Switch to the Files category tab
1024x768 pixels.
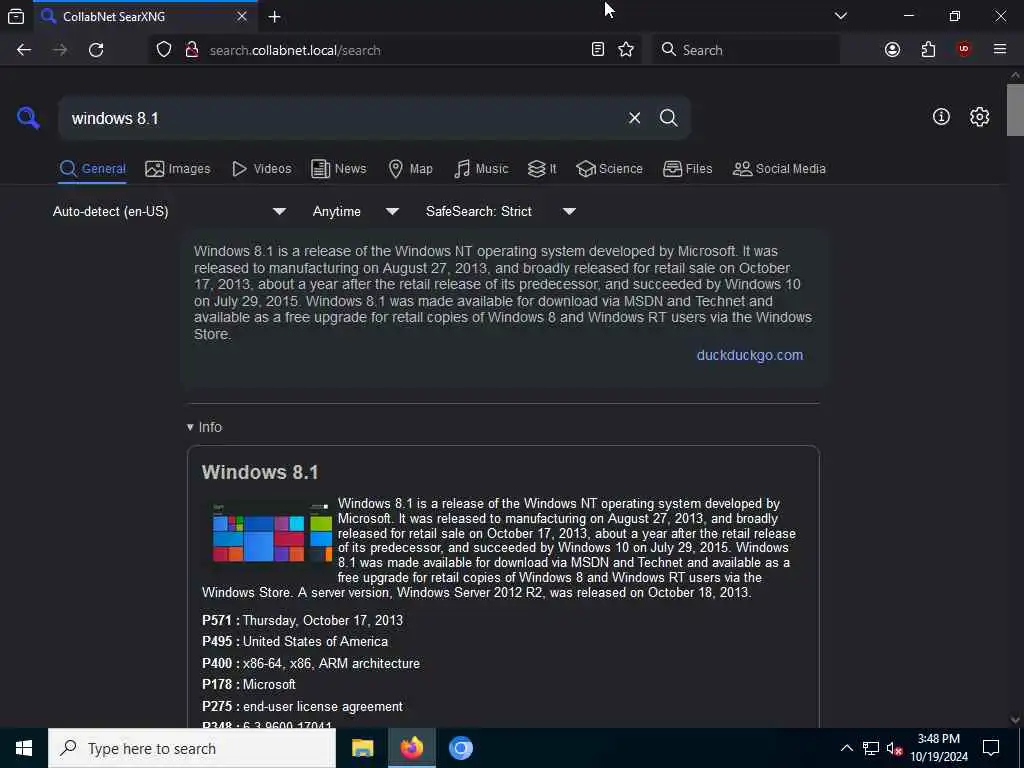[x=687, y=168]
